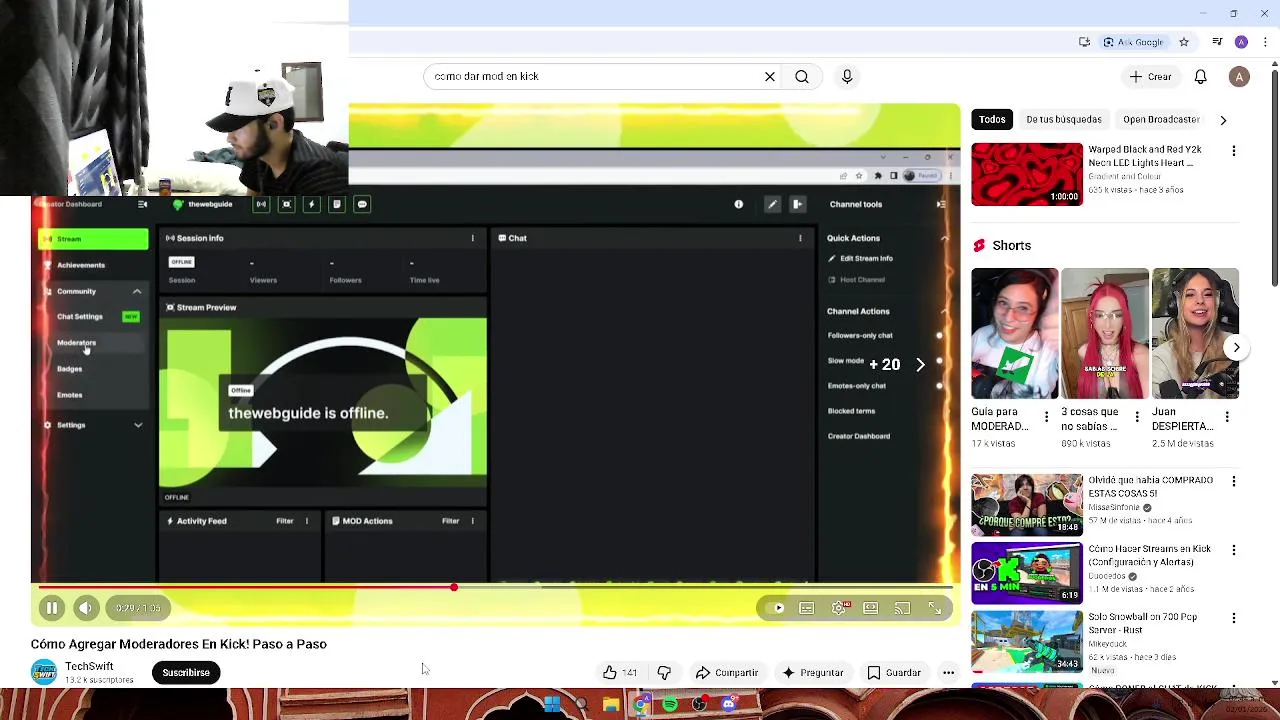Open the TechSwift channel avatar
The height and width of the screenshot is (720, 1280).
pos(44,673)
